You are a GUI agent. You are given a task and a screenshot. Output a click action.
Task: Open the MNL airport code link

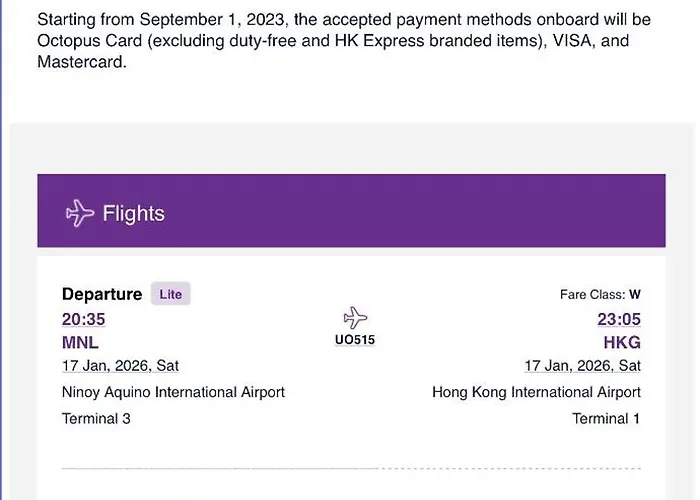pyautogui.click(x=80, y=343)
